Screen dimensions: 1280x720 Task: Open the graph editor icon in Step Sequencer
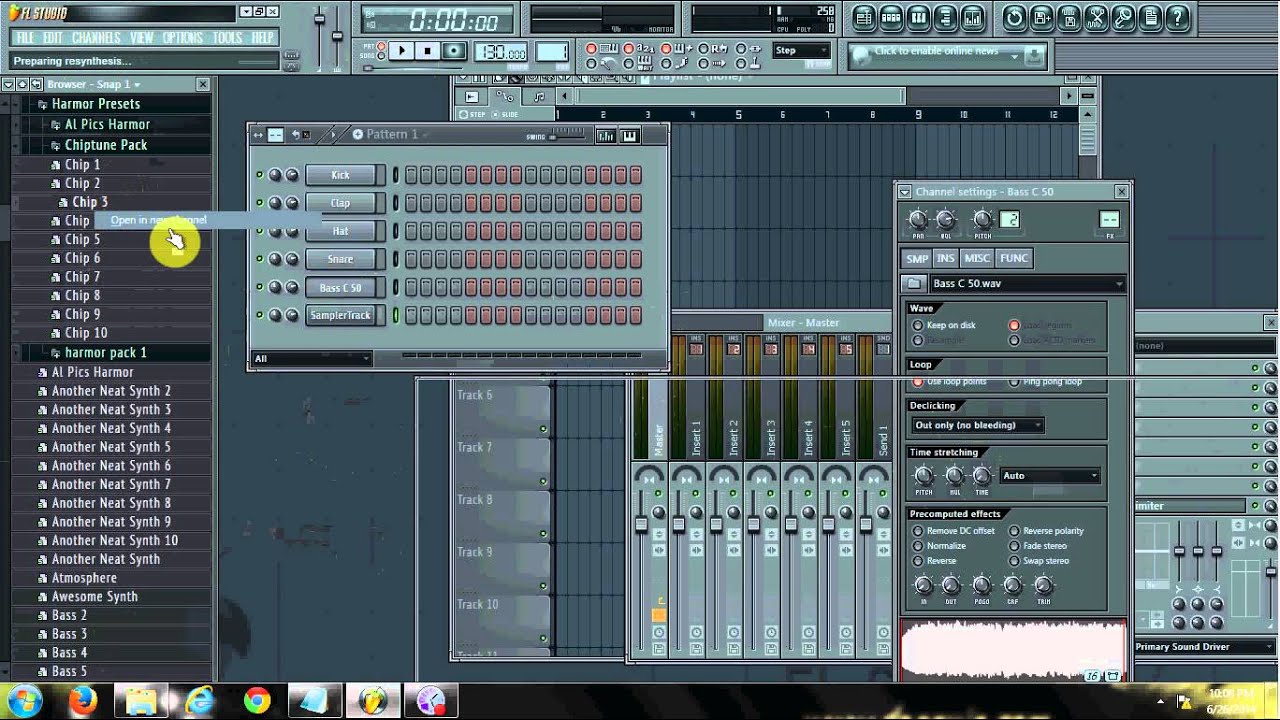(606, 136)
